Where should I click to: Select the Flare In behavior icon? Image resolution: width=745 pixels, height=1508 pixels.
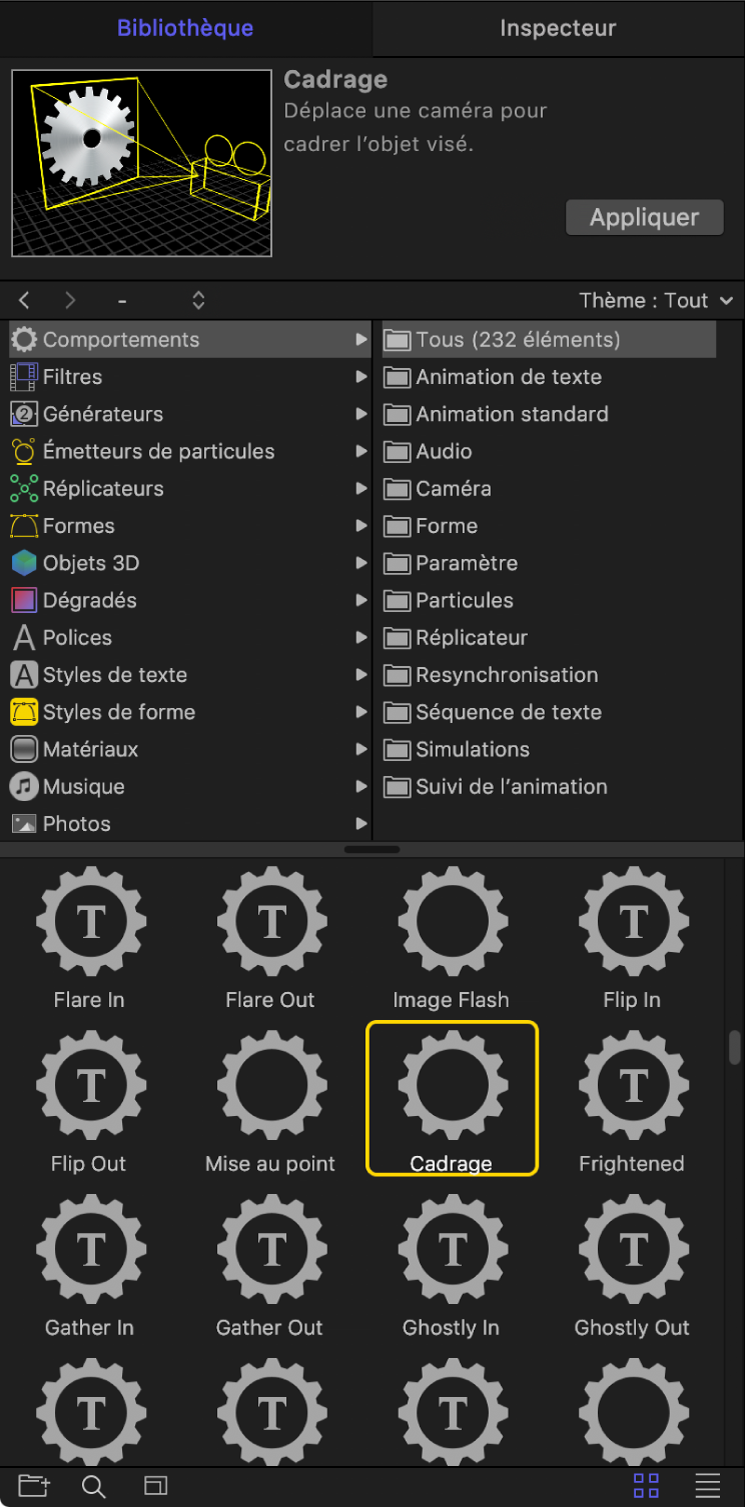(90, 921)
